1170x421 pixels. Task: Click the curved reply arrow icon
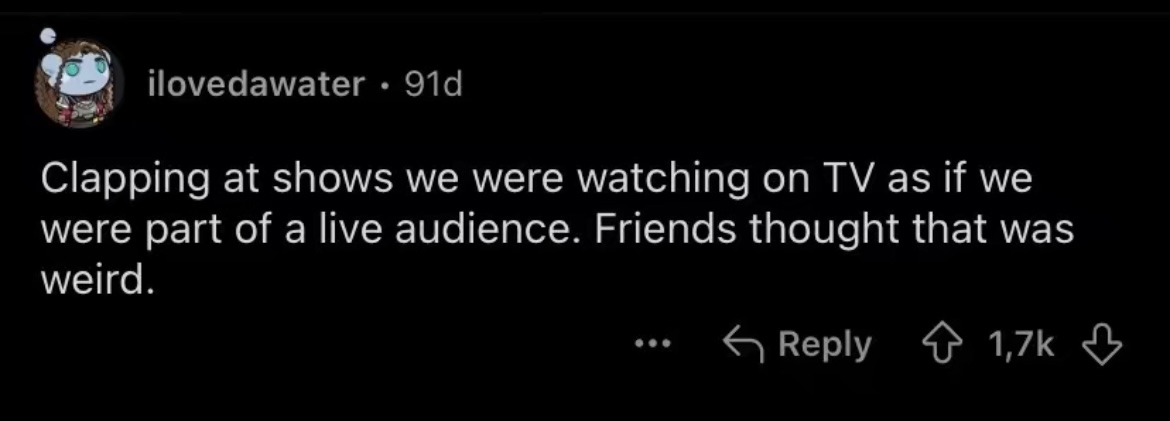pos(743,345)
